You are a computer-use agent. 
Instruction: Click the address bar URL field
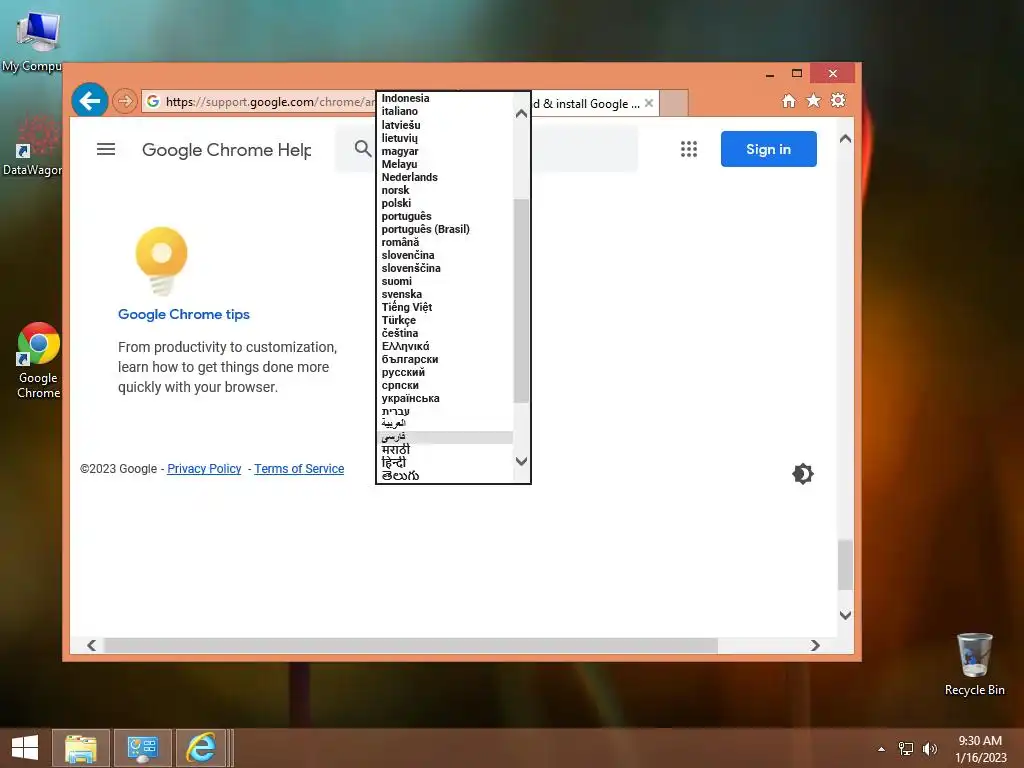click(258, 101)
